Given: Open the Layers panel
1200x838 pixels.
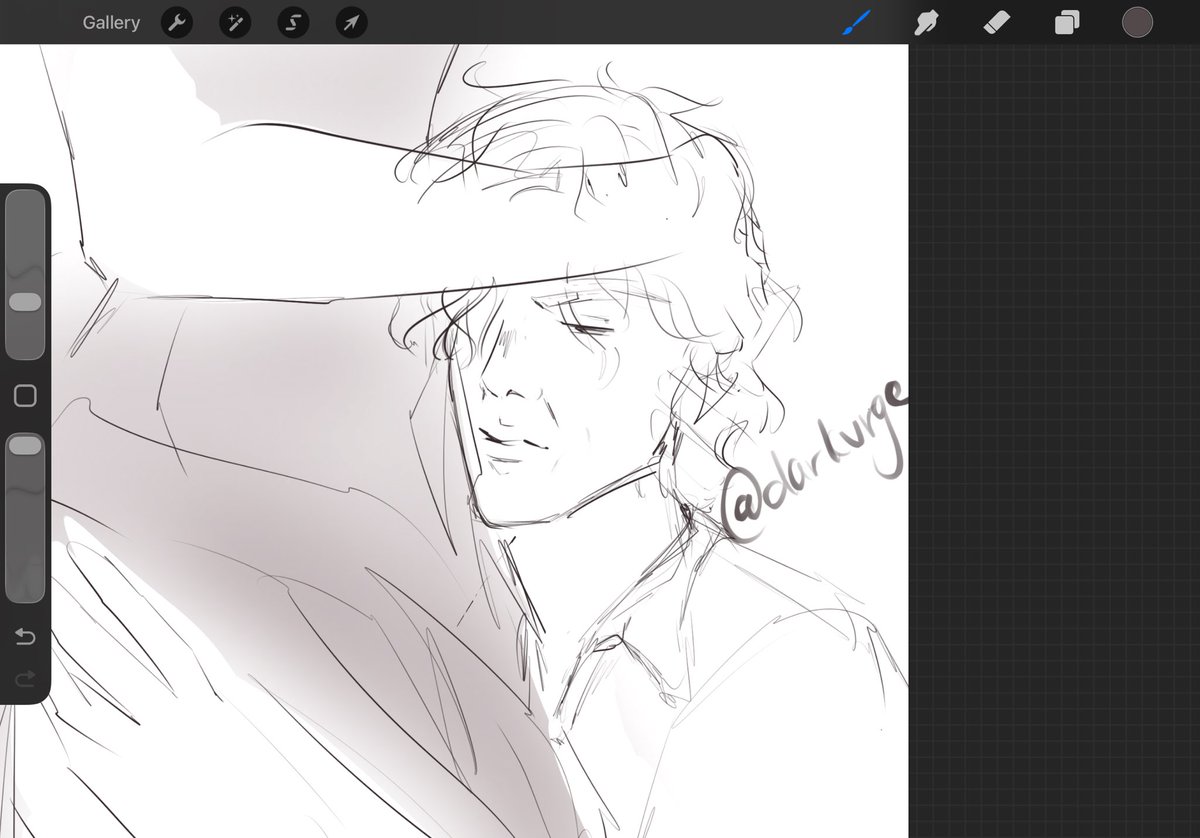Looking at the screenshot, I should tap(1067, 22).
